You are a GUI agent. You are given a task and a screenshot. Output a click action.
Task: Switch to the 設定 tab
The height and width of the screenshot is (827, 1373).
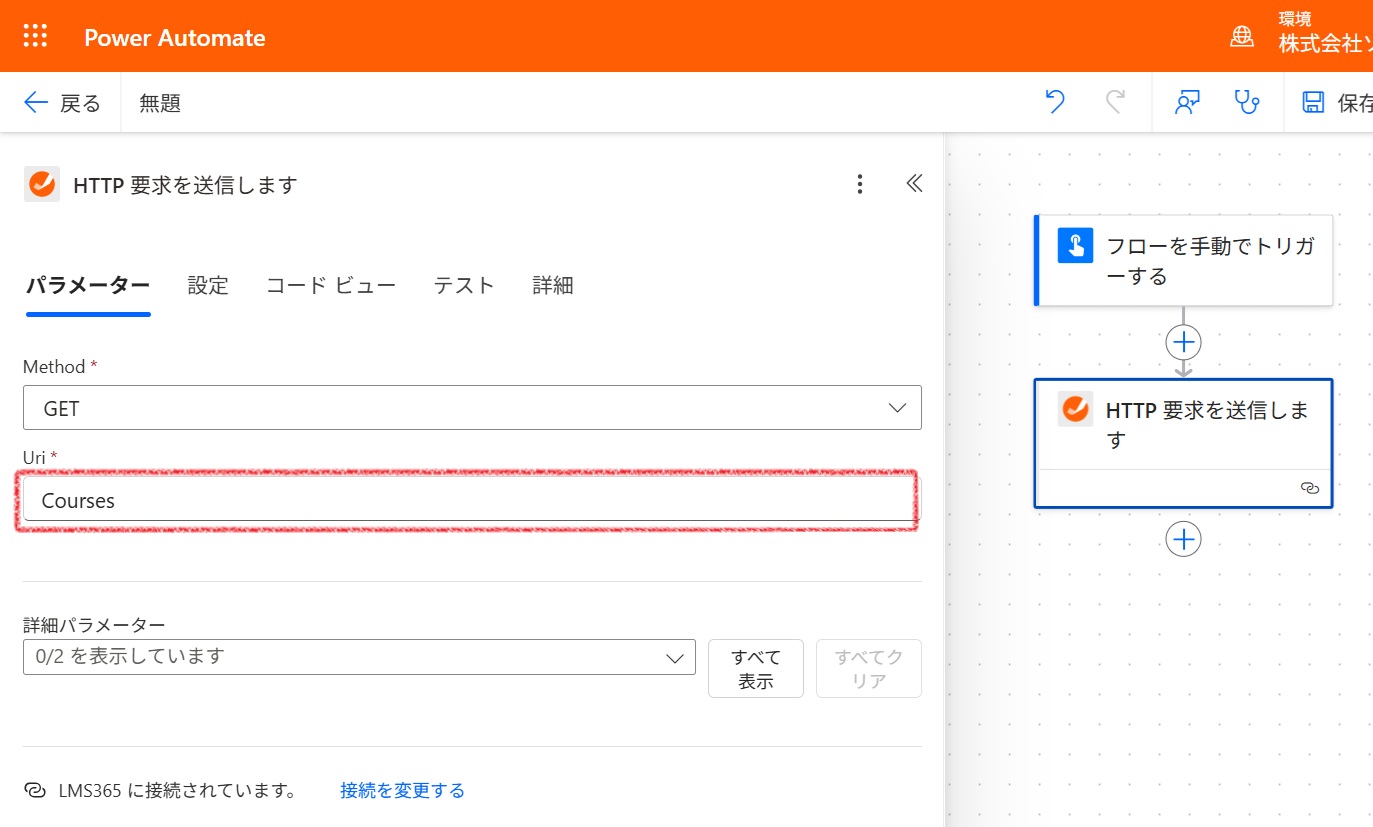pos(208,285)
